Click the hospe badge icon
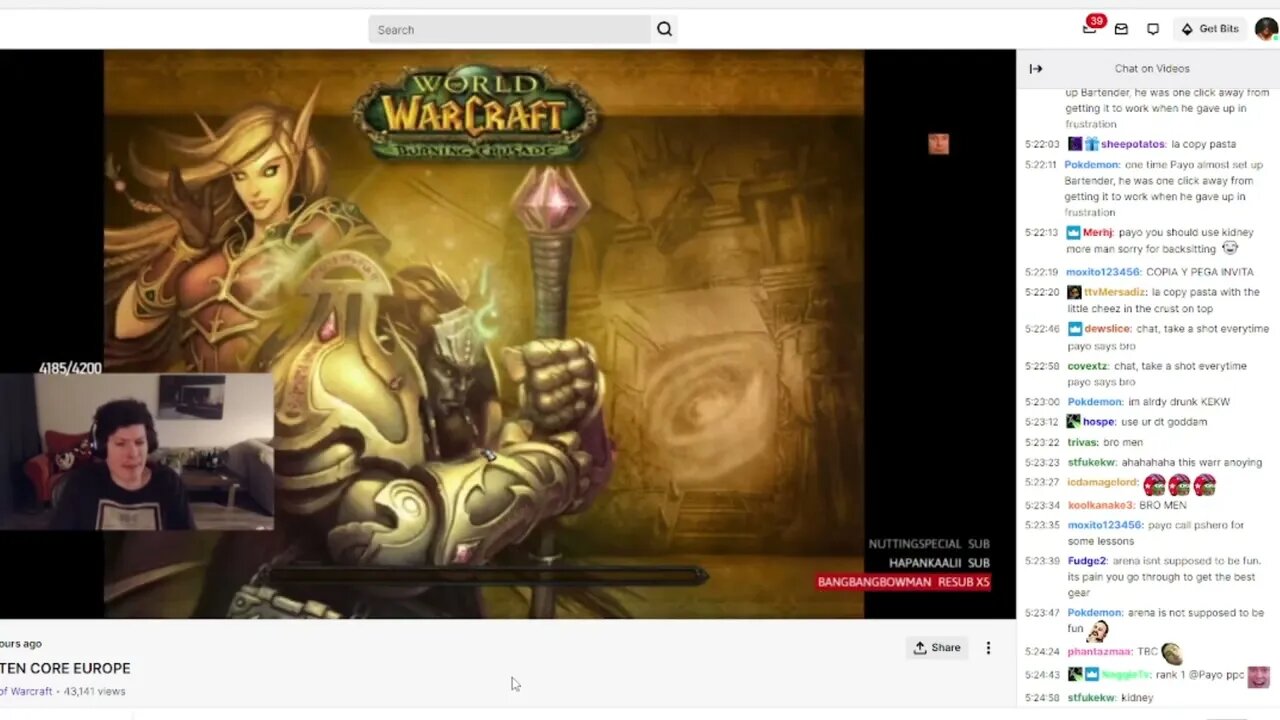 tap(1073, 422)
